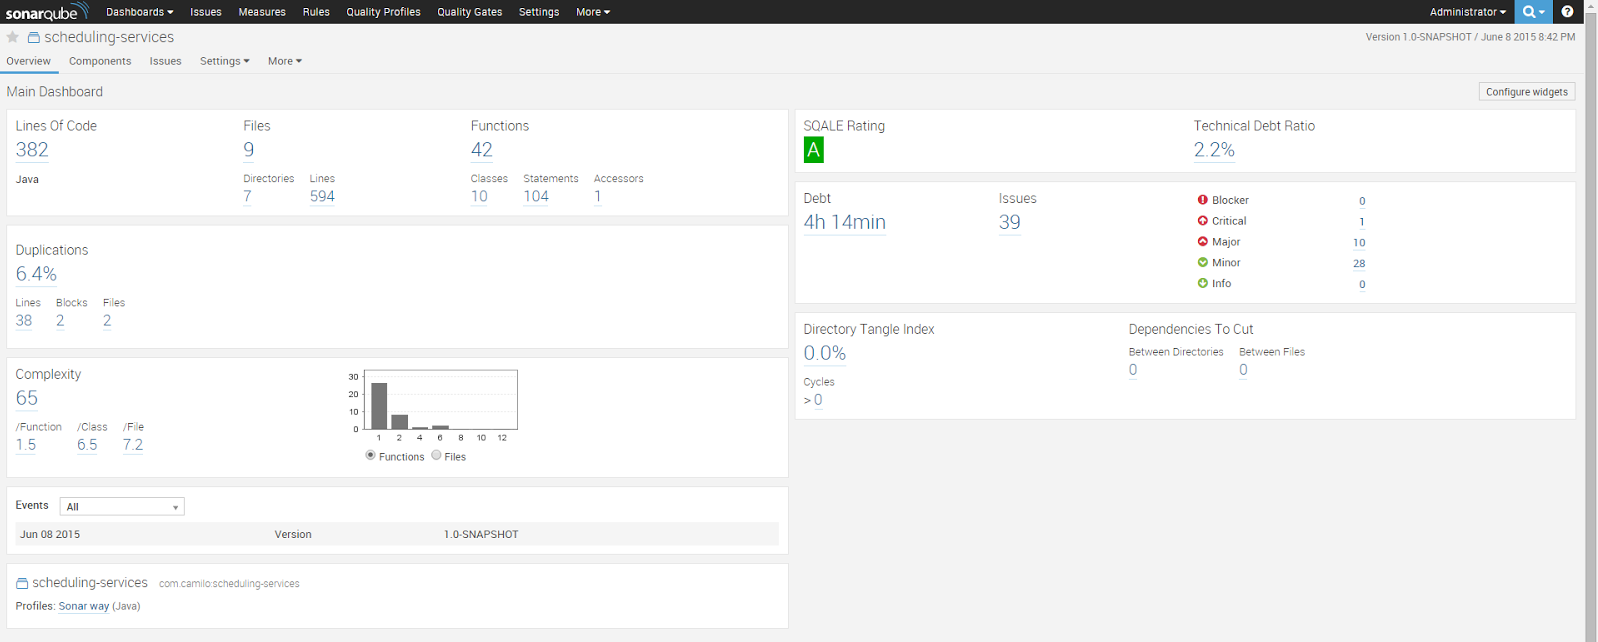Click the Blocker severity icon
The width and height of the screenshot is (1598, 642).
pyautogui.click(x=1202, y=200)
